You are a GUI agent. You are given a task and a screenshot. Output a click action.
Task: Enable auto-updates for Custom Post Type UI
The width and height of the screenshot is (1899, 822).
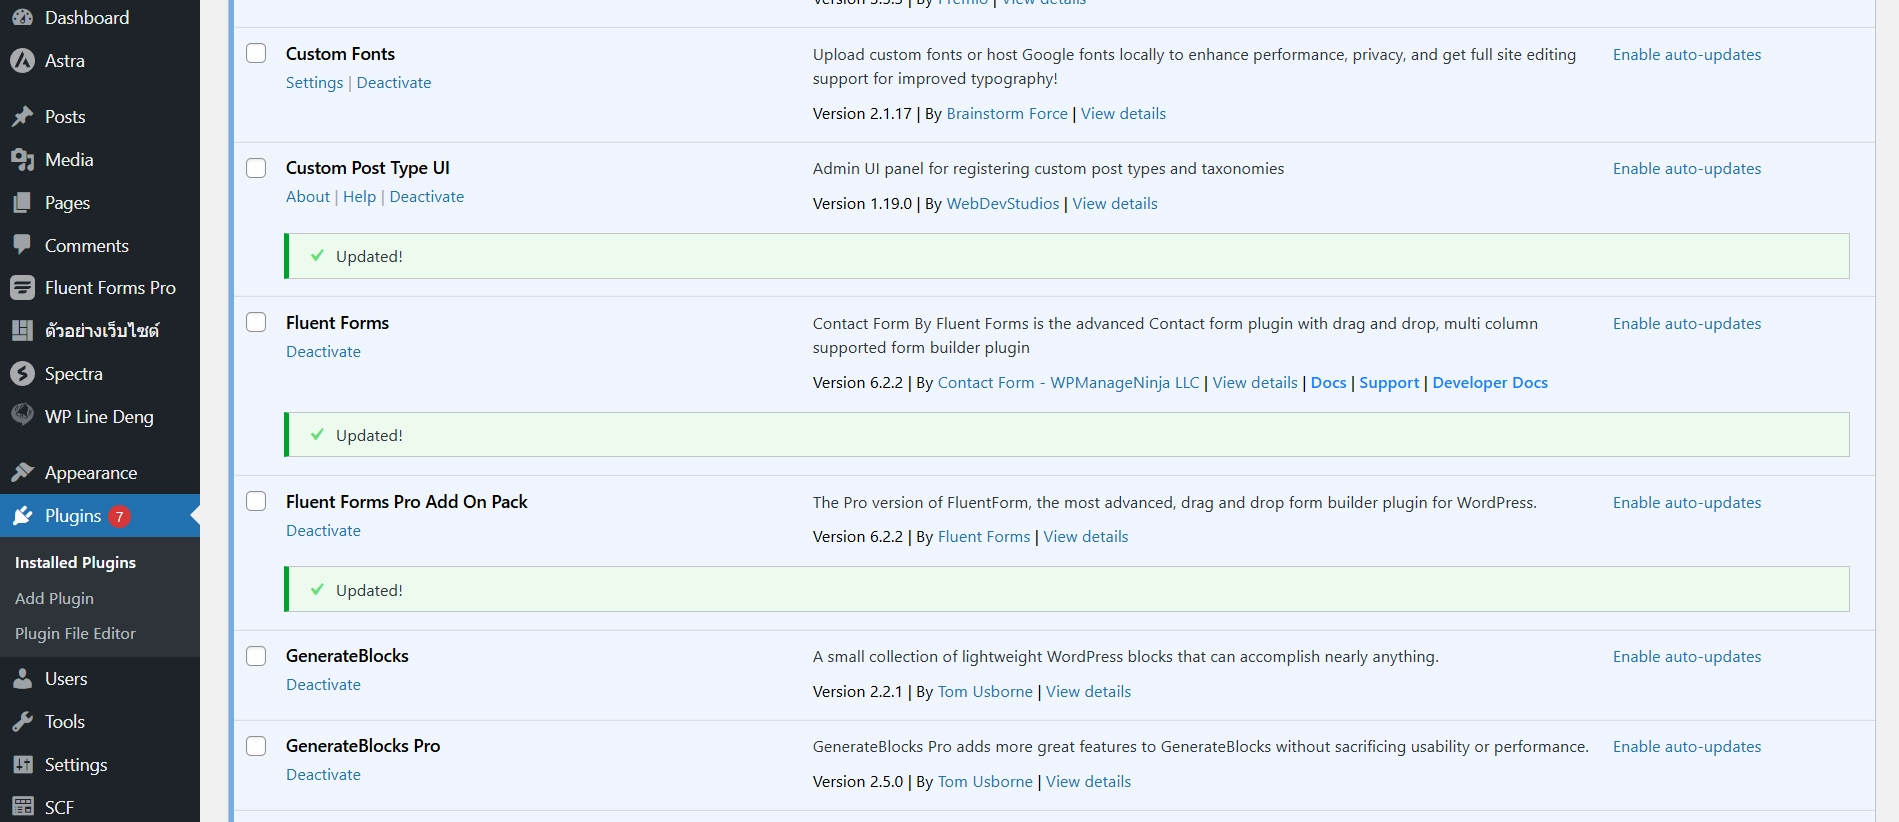point(1687,168)
